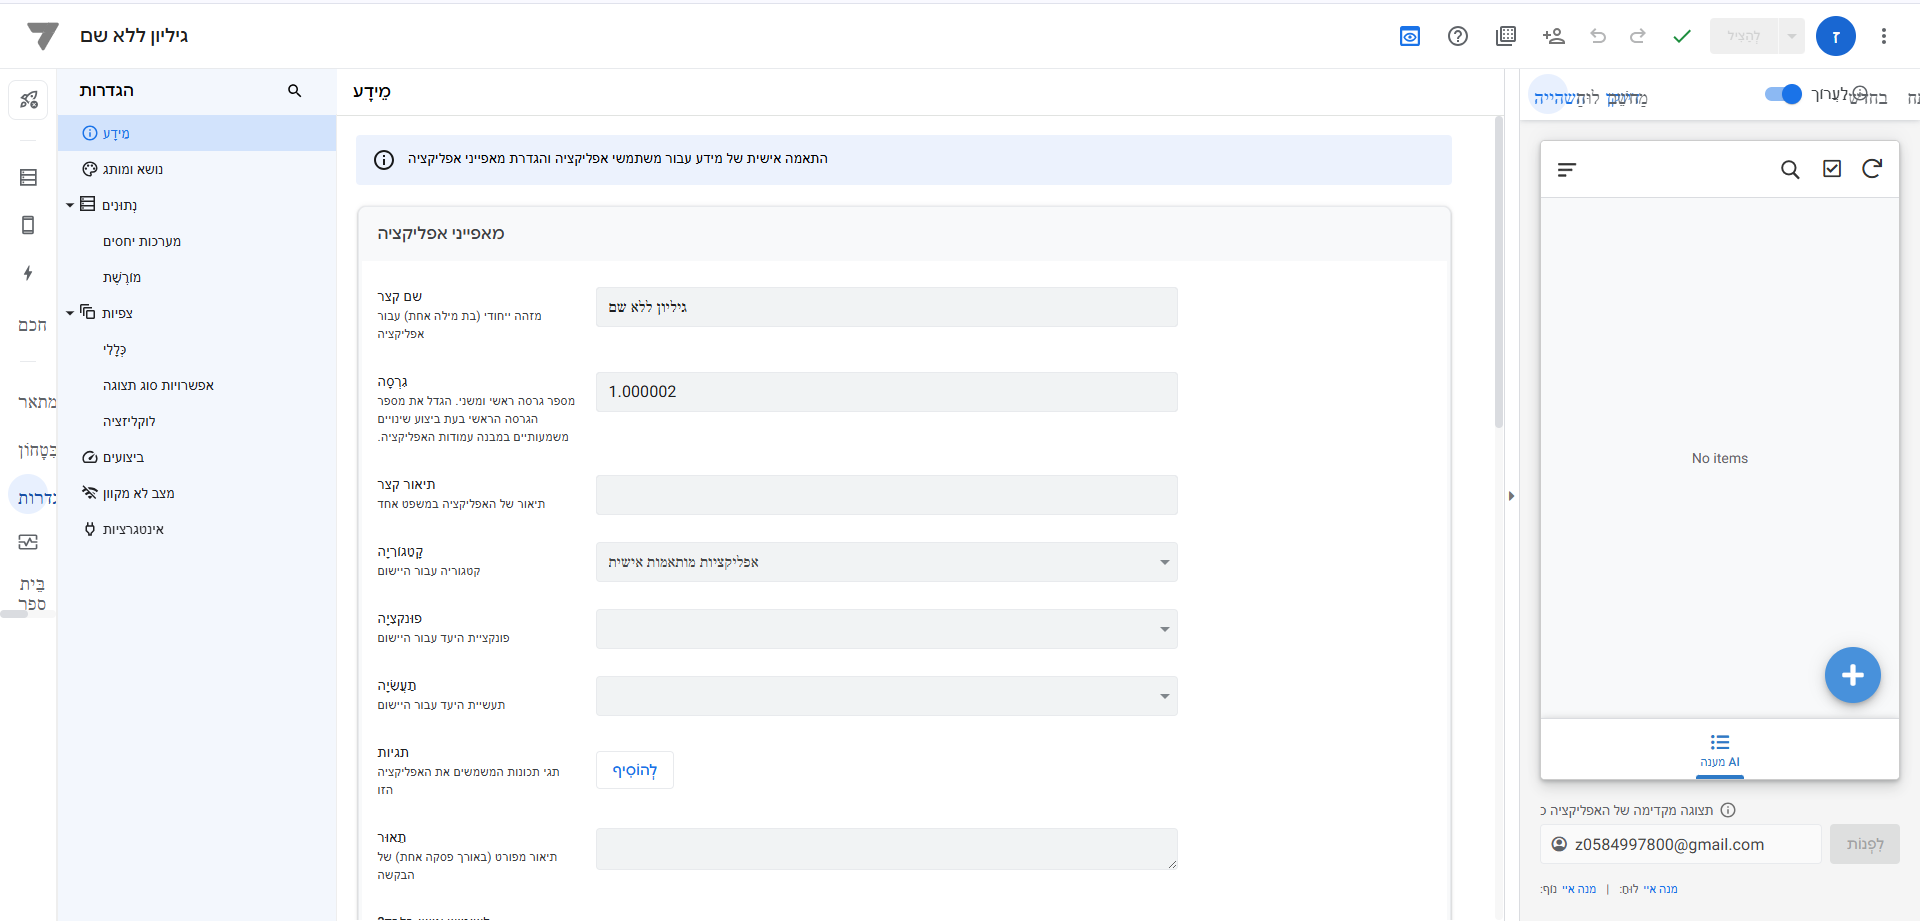Open the קטגוריה category dropdown
The height and width of the screenshot is (921, 1920).
(886, 562)
